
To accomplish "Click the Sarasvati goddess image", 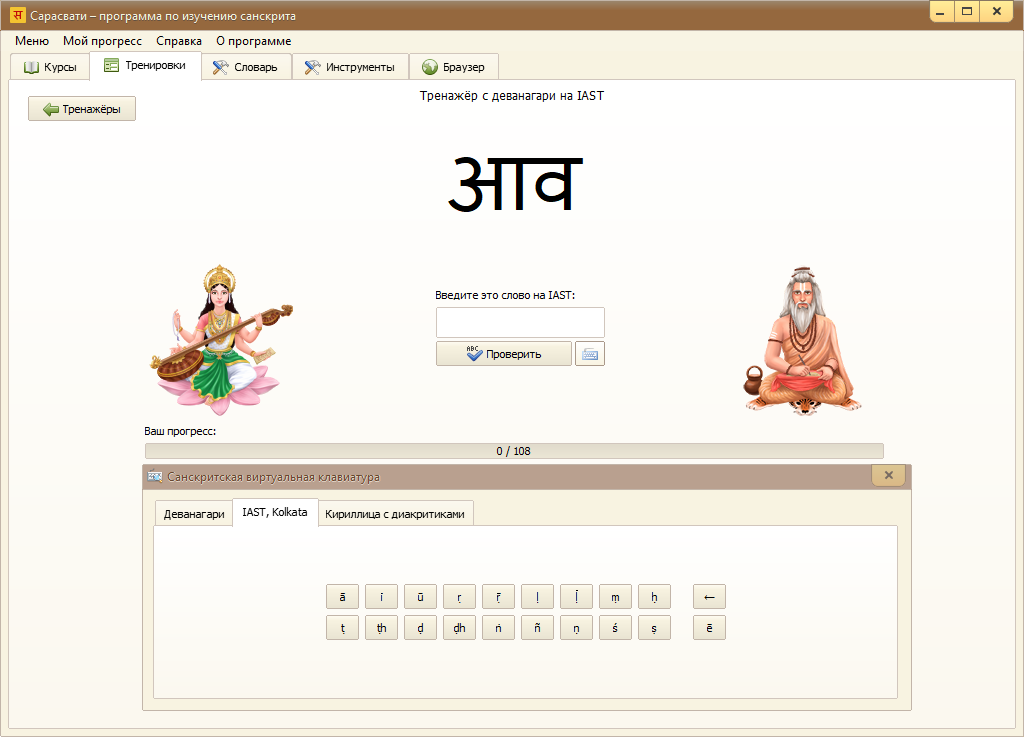I will (x=222, y=340).
